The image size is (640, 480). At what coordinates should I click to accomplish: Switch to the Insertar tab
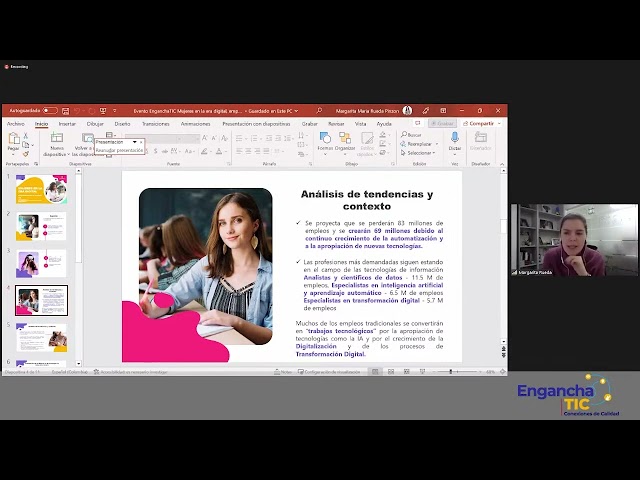[x=67, y=124]
